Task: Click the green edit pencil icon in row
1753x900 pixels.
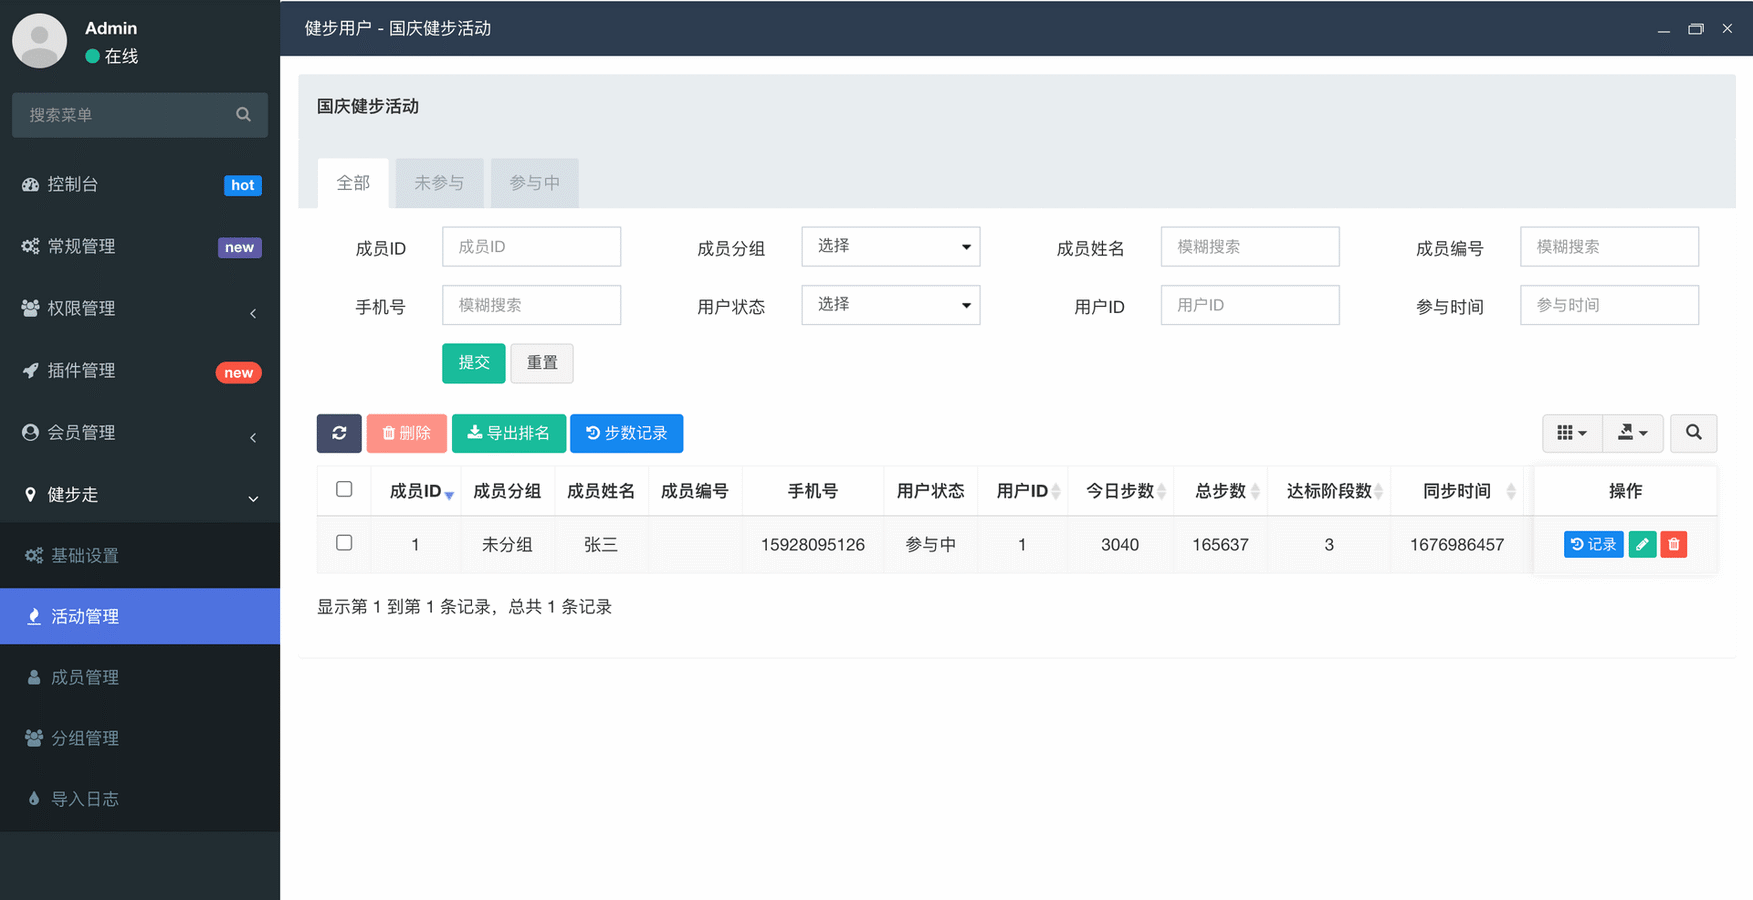Action: click(x=1642, y=544)
